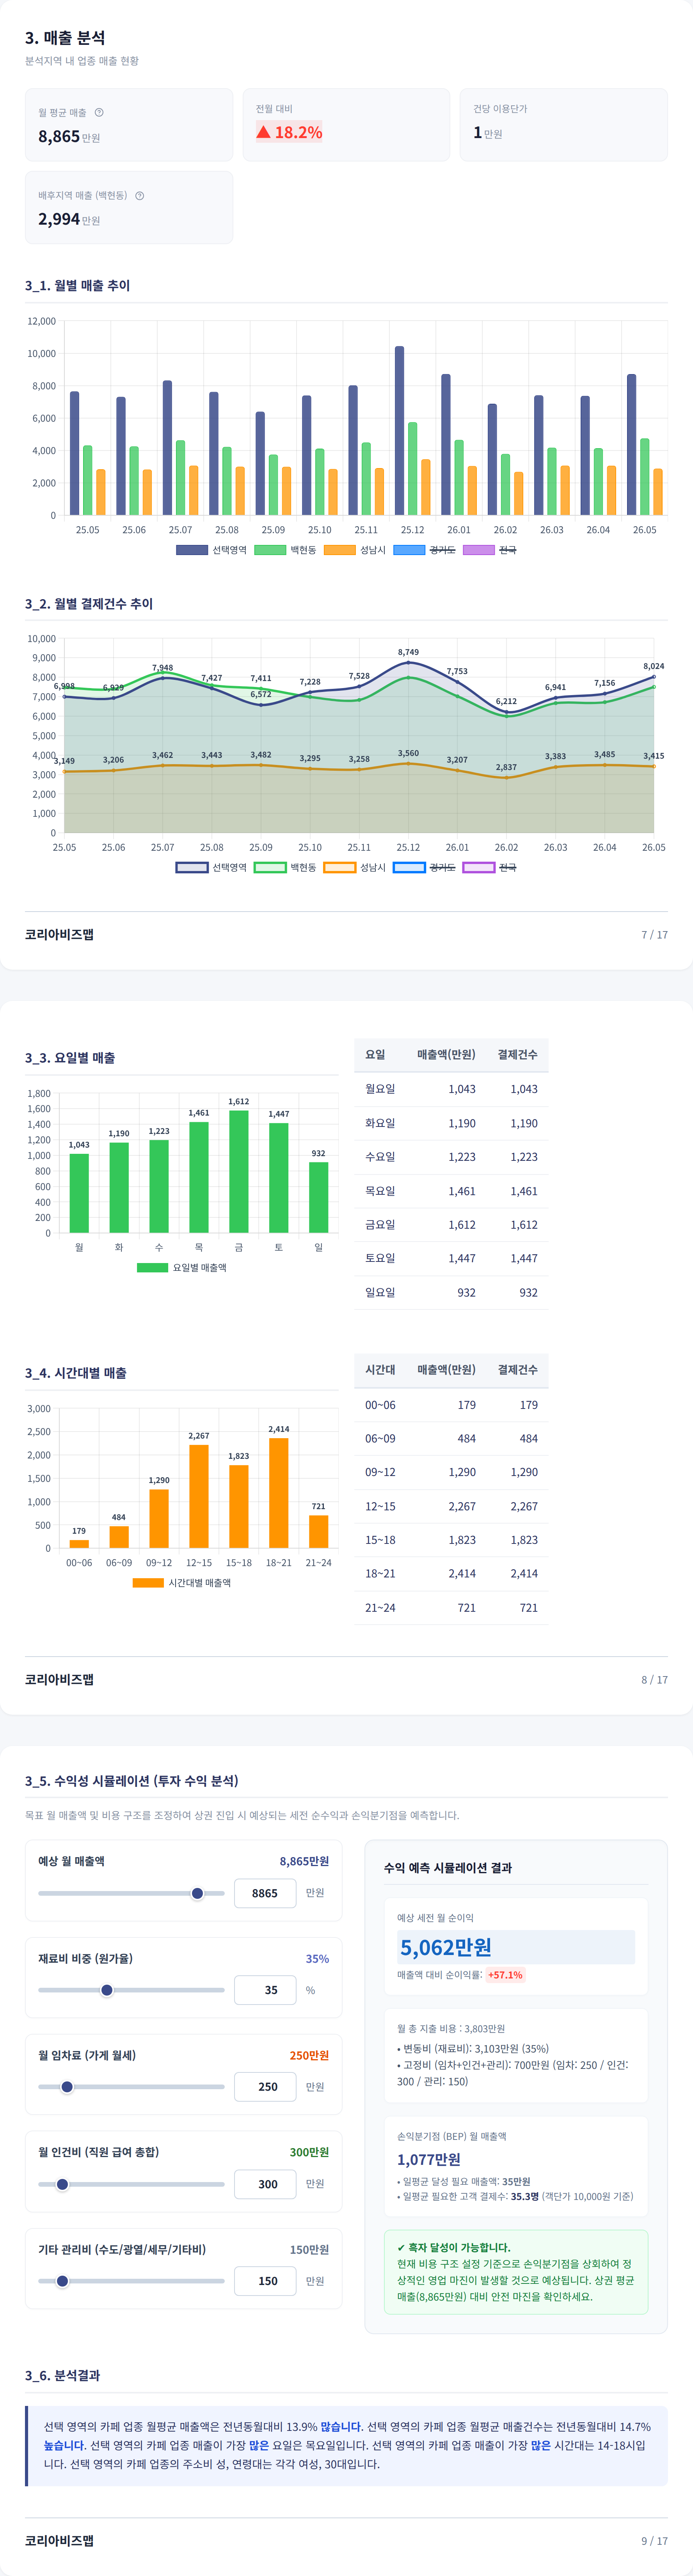Click the 2,837 data label in the payment count chart
Image resolution: width=693 pixels, height=2576 pixels.
(506, 767)
